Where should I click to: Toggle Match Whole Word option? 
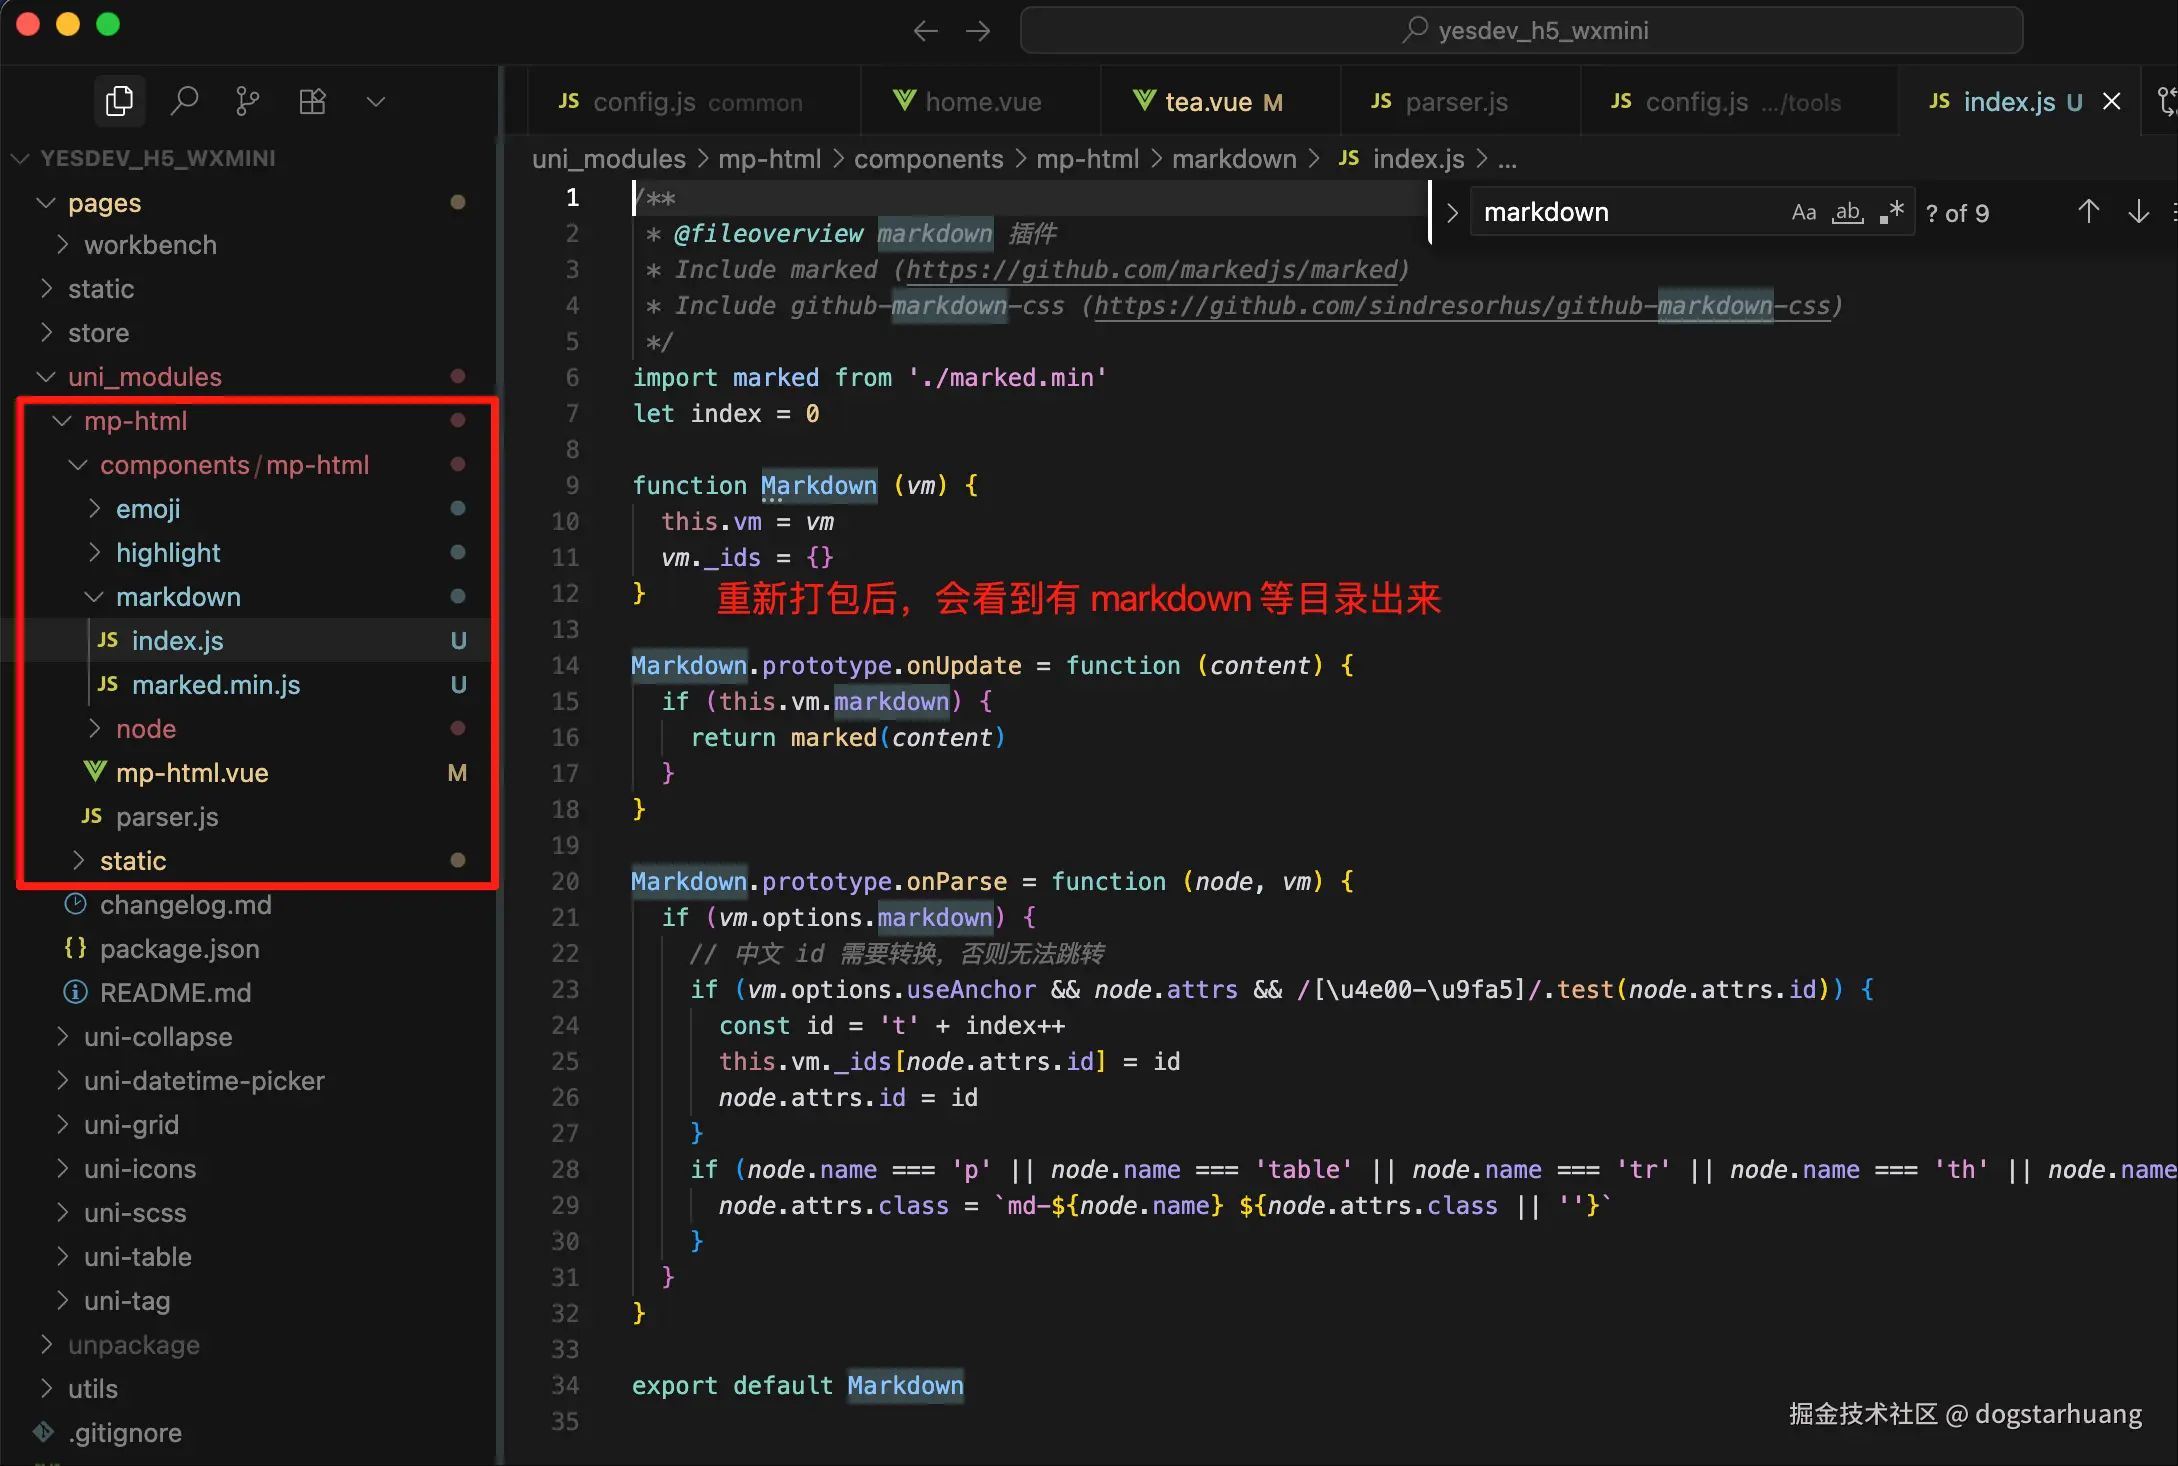(x=1847, y=212)
